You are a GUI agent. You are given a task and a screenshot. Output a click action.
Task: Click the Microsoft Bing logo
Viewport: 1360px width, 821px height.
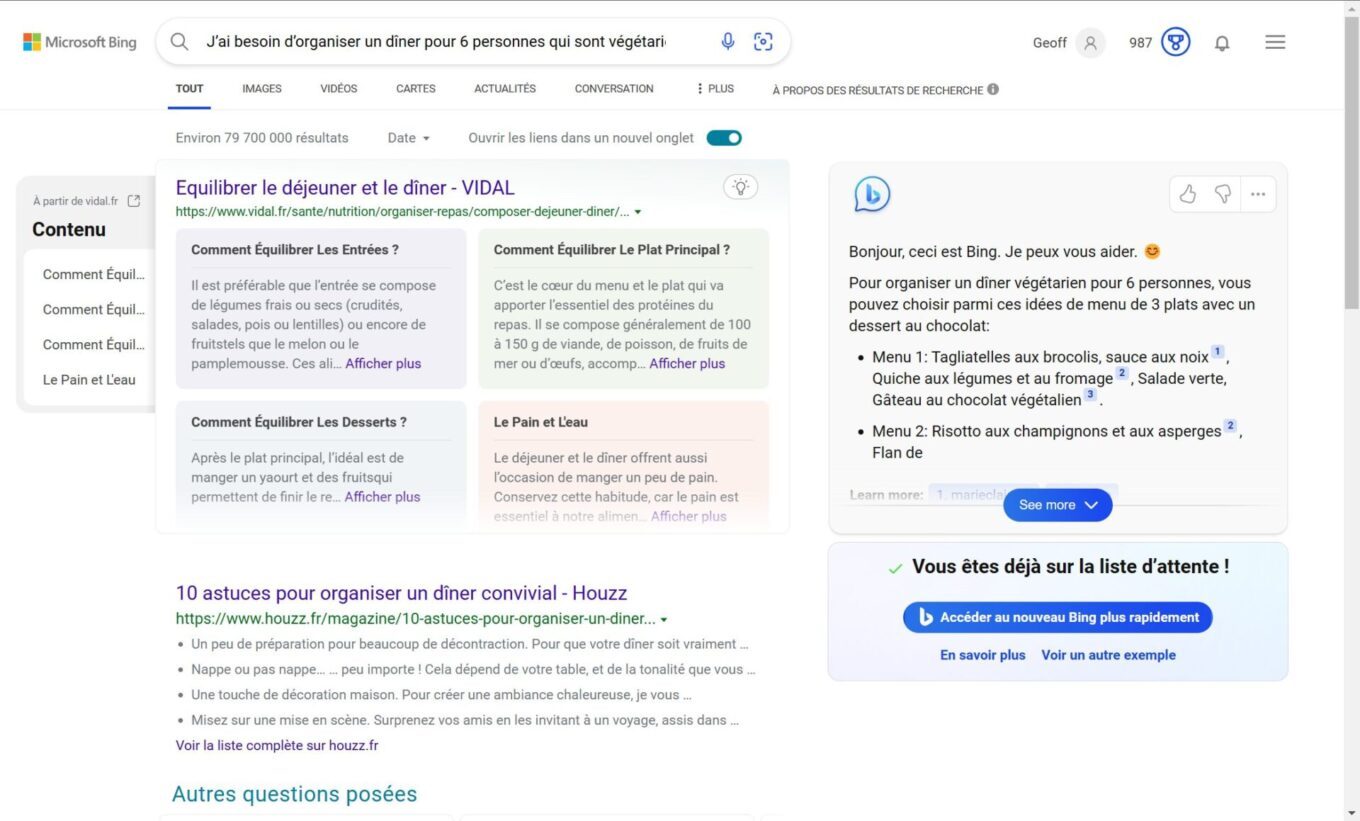tap(80, 42)
